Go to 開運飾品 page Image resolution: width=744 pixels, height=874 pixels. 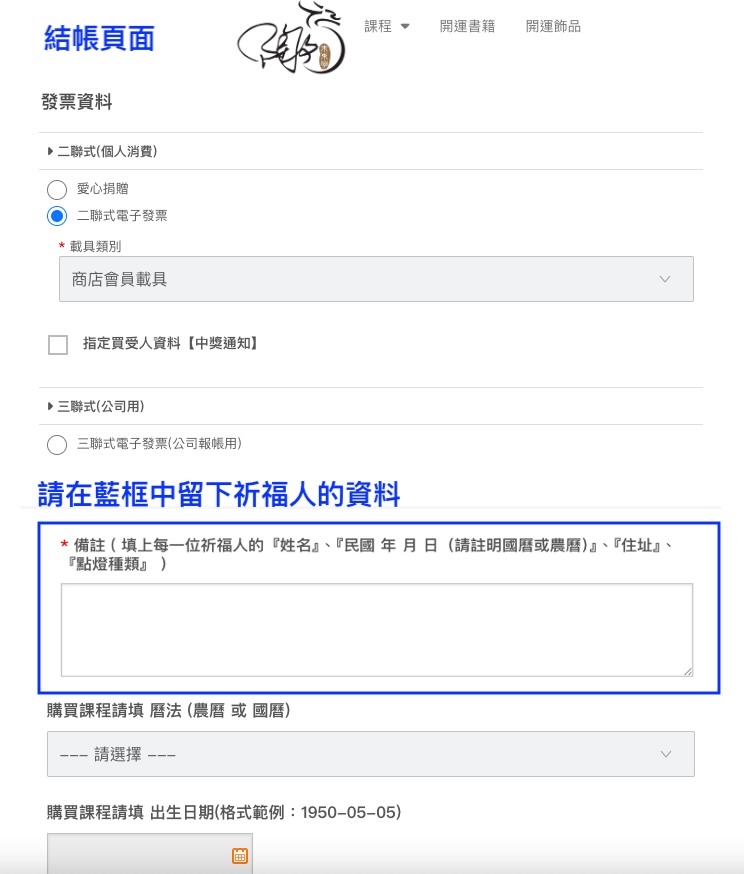tap(553, 27)
